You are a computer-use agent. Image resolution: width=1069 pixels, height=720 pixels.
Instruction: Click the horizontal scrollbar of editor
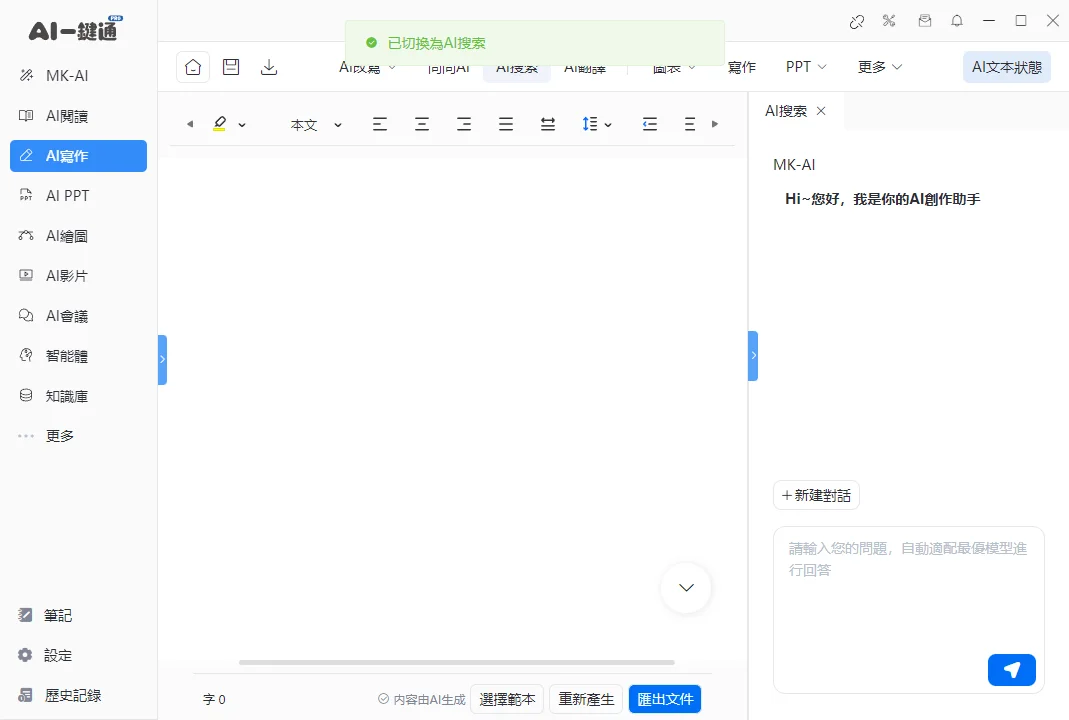tap(457, 662)
